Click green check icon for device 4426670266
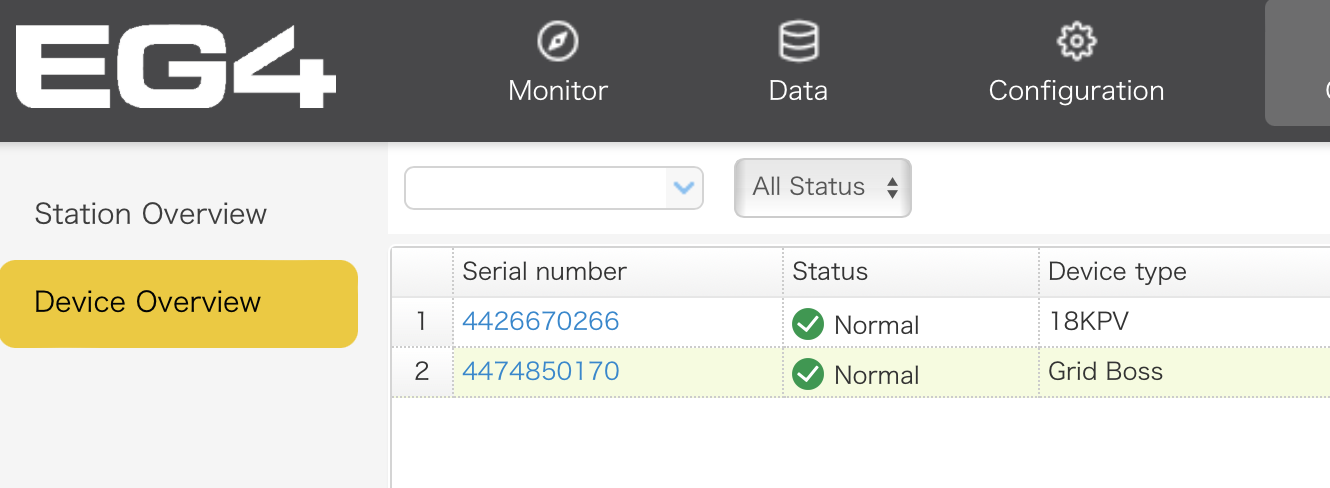Screen dimensions: 1330x488 (x=807, y=324)
